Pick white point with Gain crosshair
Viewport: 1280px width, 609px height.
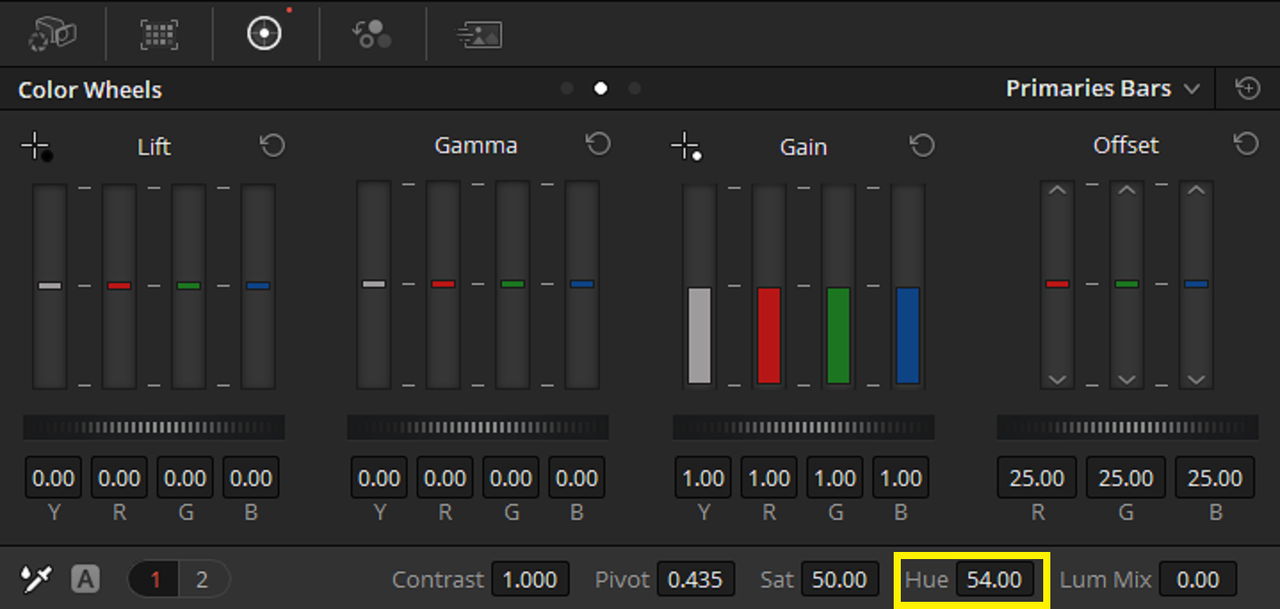click(x=686, y=148)
